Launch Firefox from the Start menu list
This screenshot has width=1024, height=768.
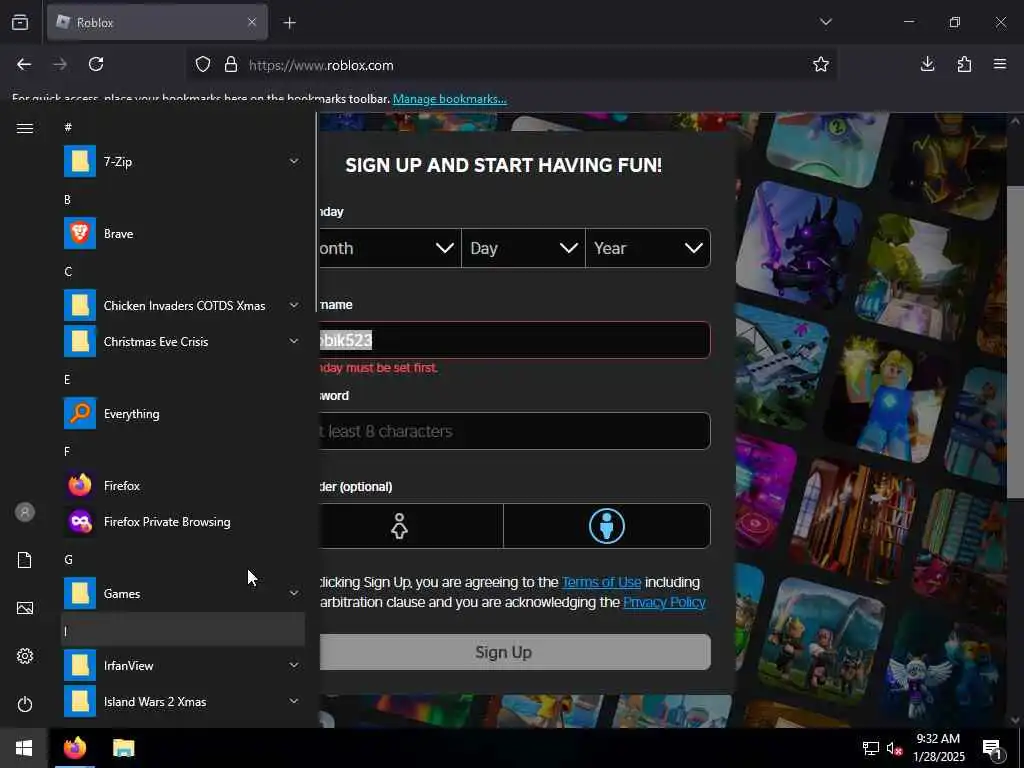[183, 485]
